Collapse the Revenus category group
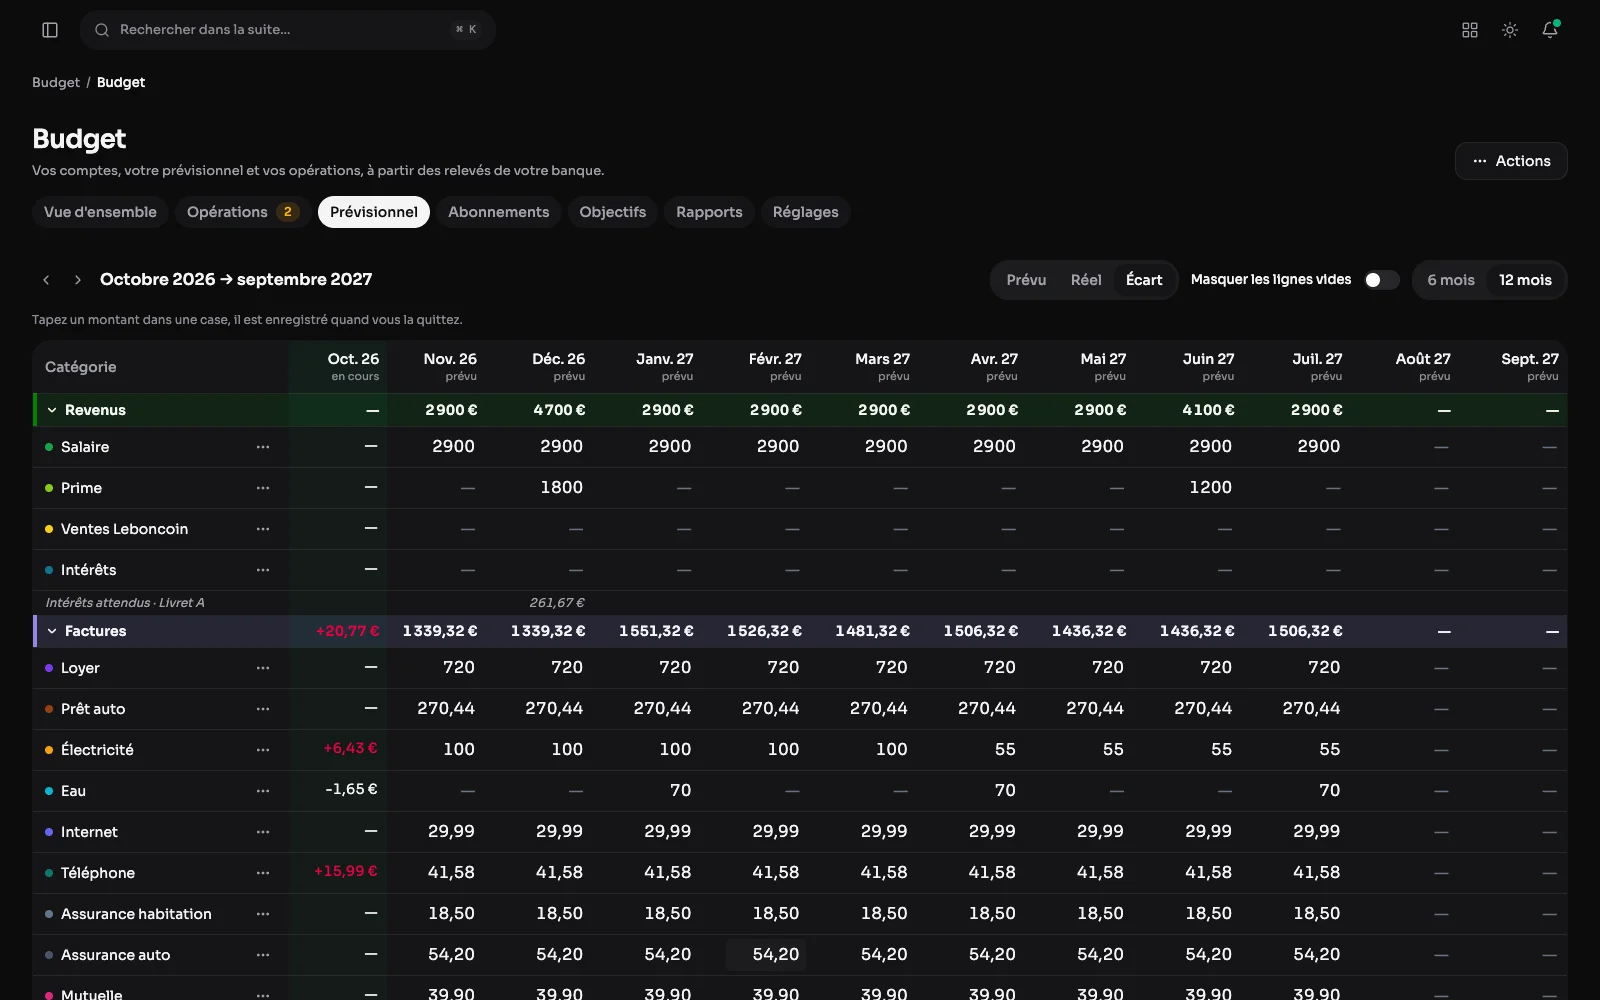The height and width of the screenshot is (1000, 1600). coord(52,410)
